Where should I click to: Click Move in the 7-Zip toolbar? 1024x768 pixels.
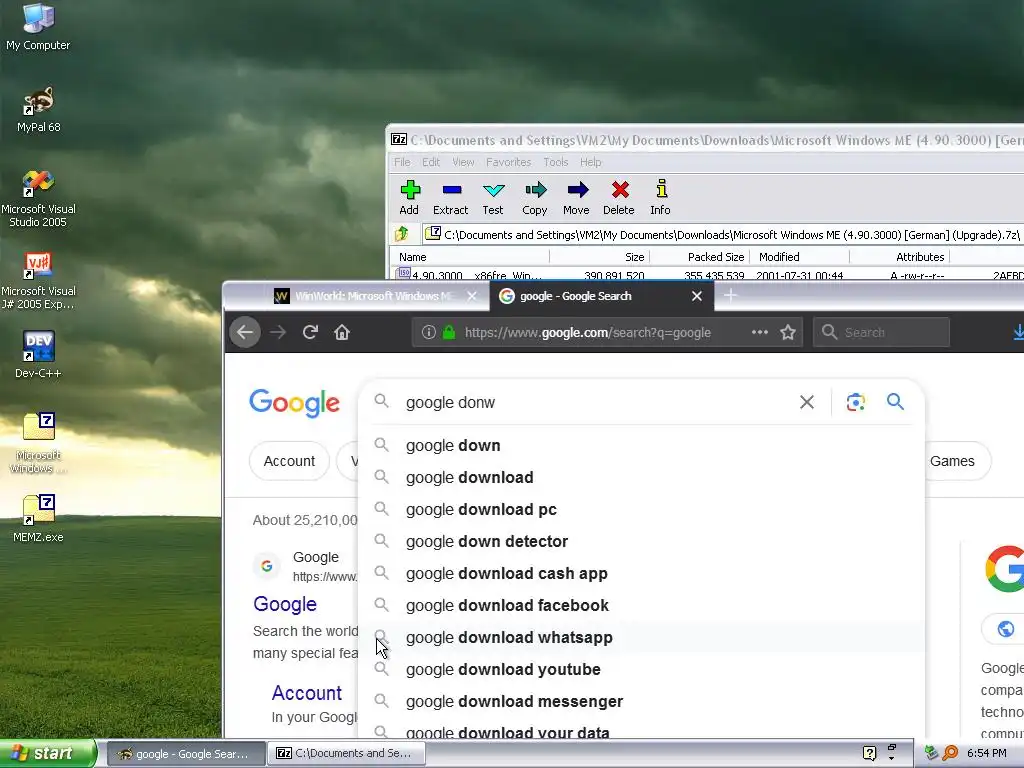(x=577, y=197)
